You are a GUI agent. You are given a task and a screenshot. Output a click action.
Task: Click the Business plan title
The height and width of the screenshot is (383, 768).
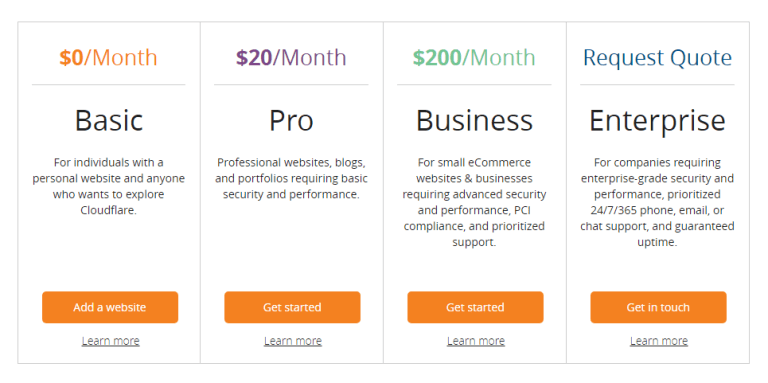pos(474,120)
